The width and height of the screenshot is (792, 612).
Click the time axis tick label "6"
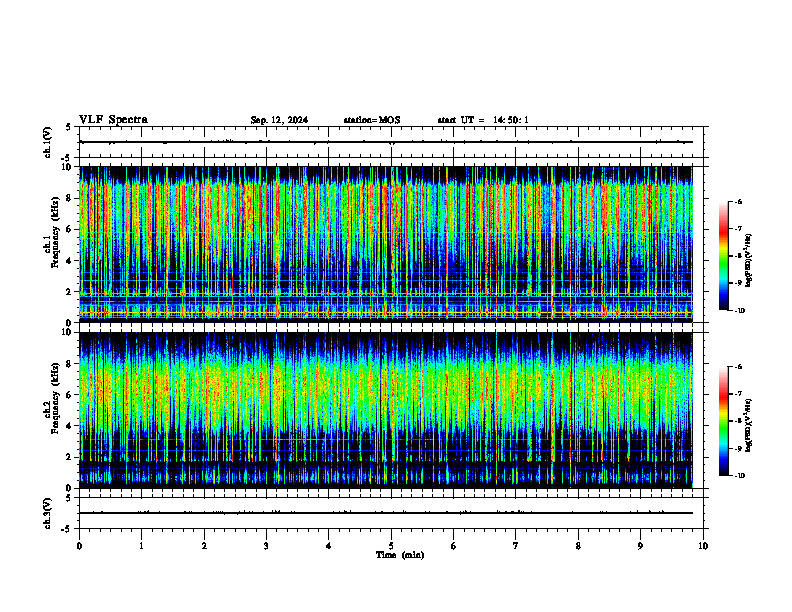pos(453,546)
